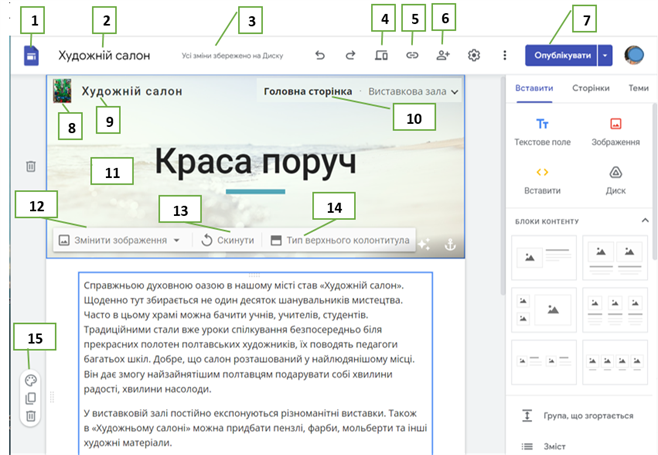The width and height of the screenshot is (658, 455).
Task: Click the Google Sites home logo icon
Action: point(30,57)
